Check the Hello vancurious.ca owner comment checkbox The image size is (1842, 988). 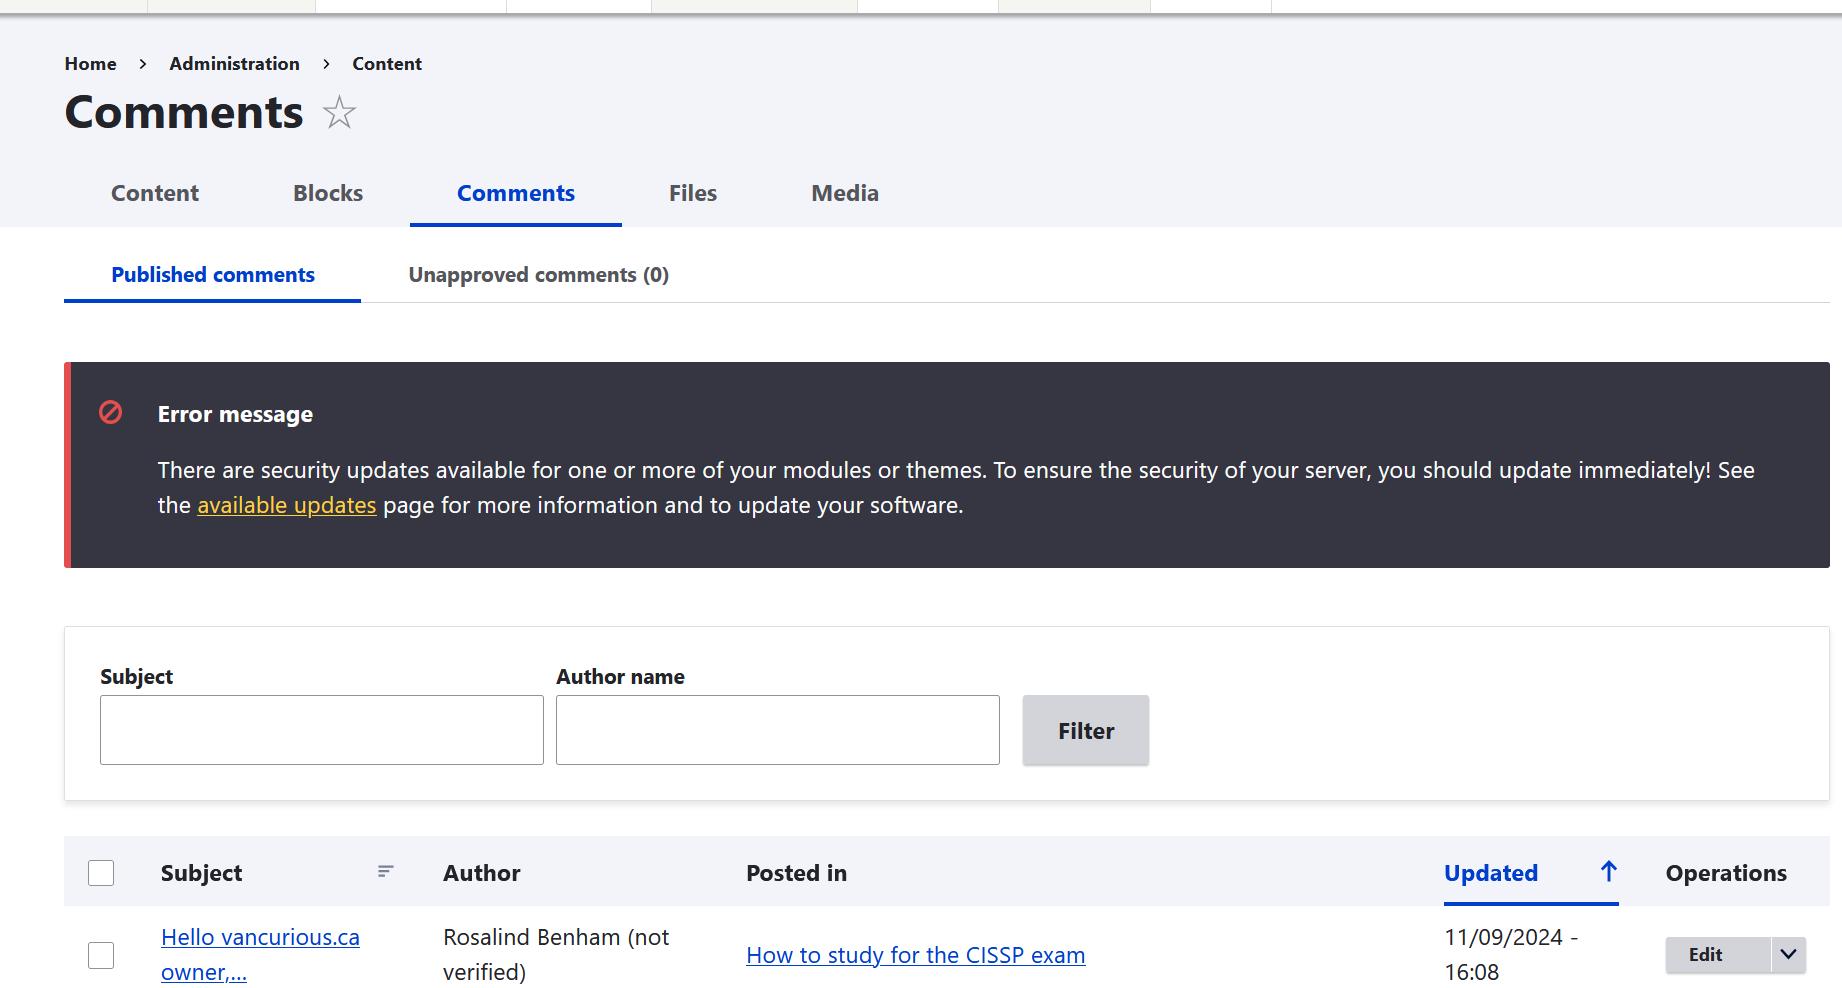click(101, 955)
